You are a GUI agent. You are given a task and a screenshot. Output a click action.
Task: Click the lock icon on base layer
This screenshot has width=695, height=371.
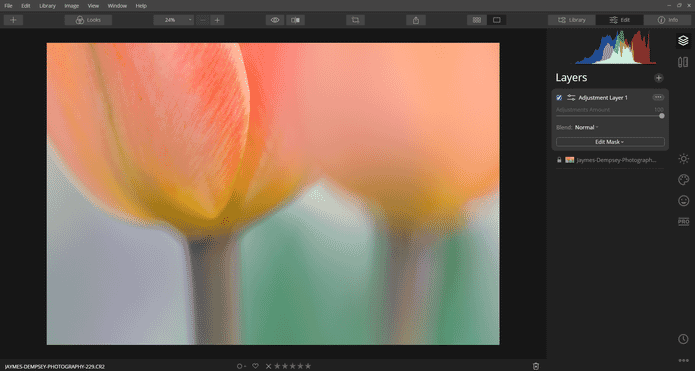pos(559,160)
